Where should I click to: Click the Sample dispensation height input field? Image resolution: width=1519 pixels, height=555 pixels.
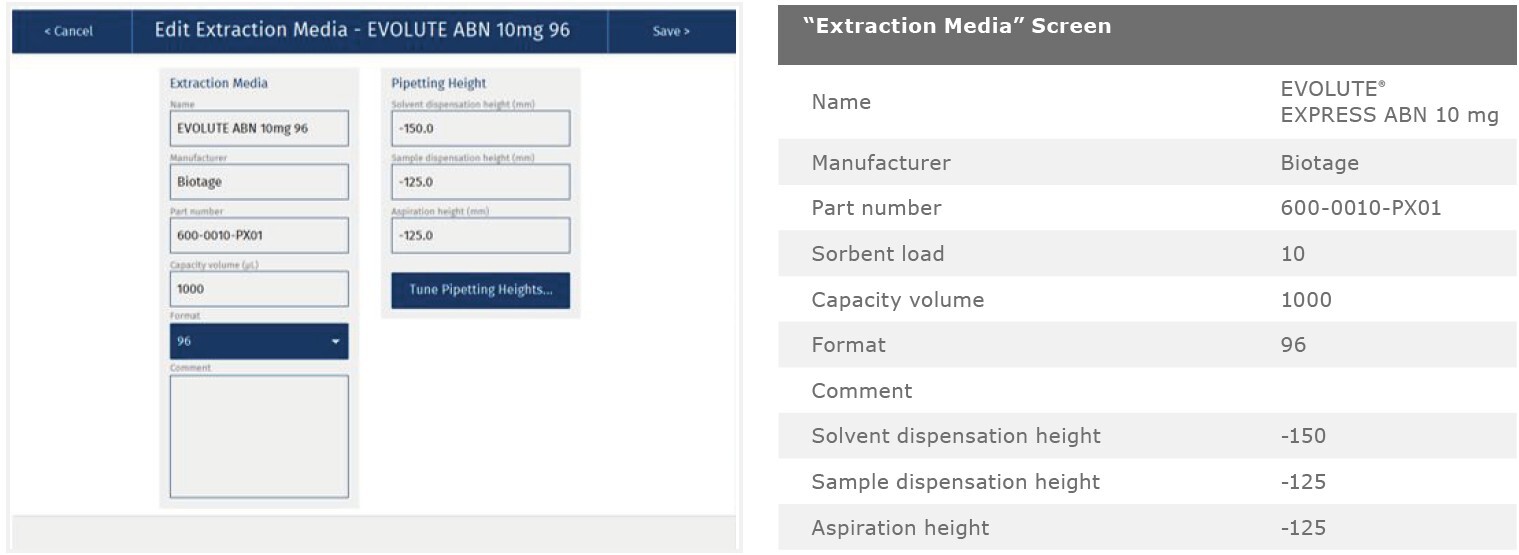tap(480, 182)
